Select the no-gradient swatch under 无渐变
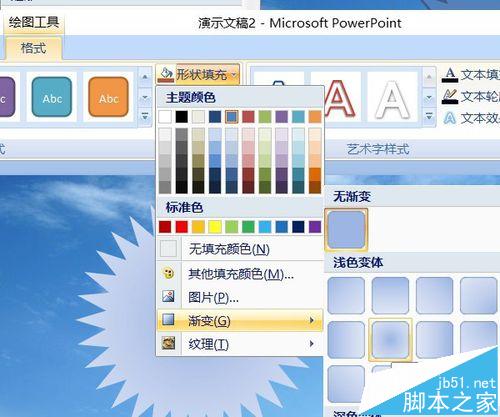Screen dimensions: 500x417 346,230
